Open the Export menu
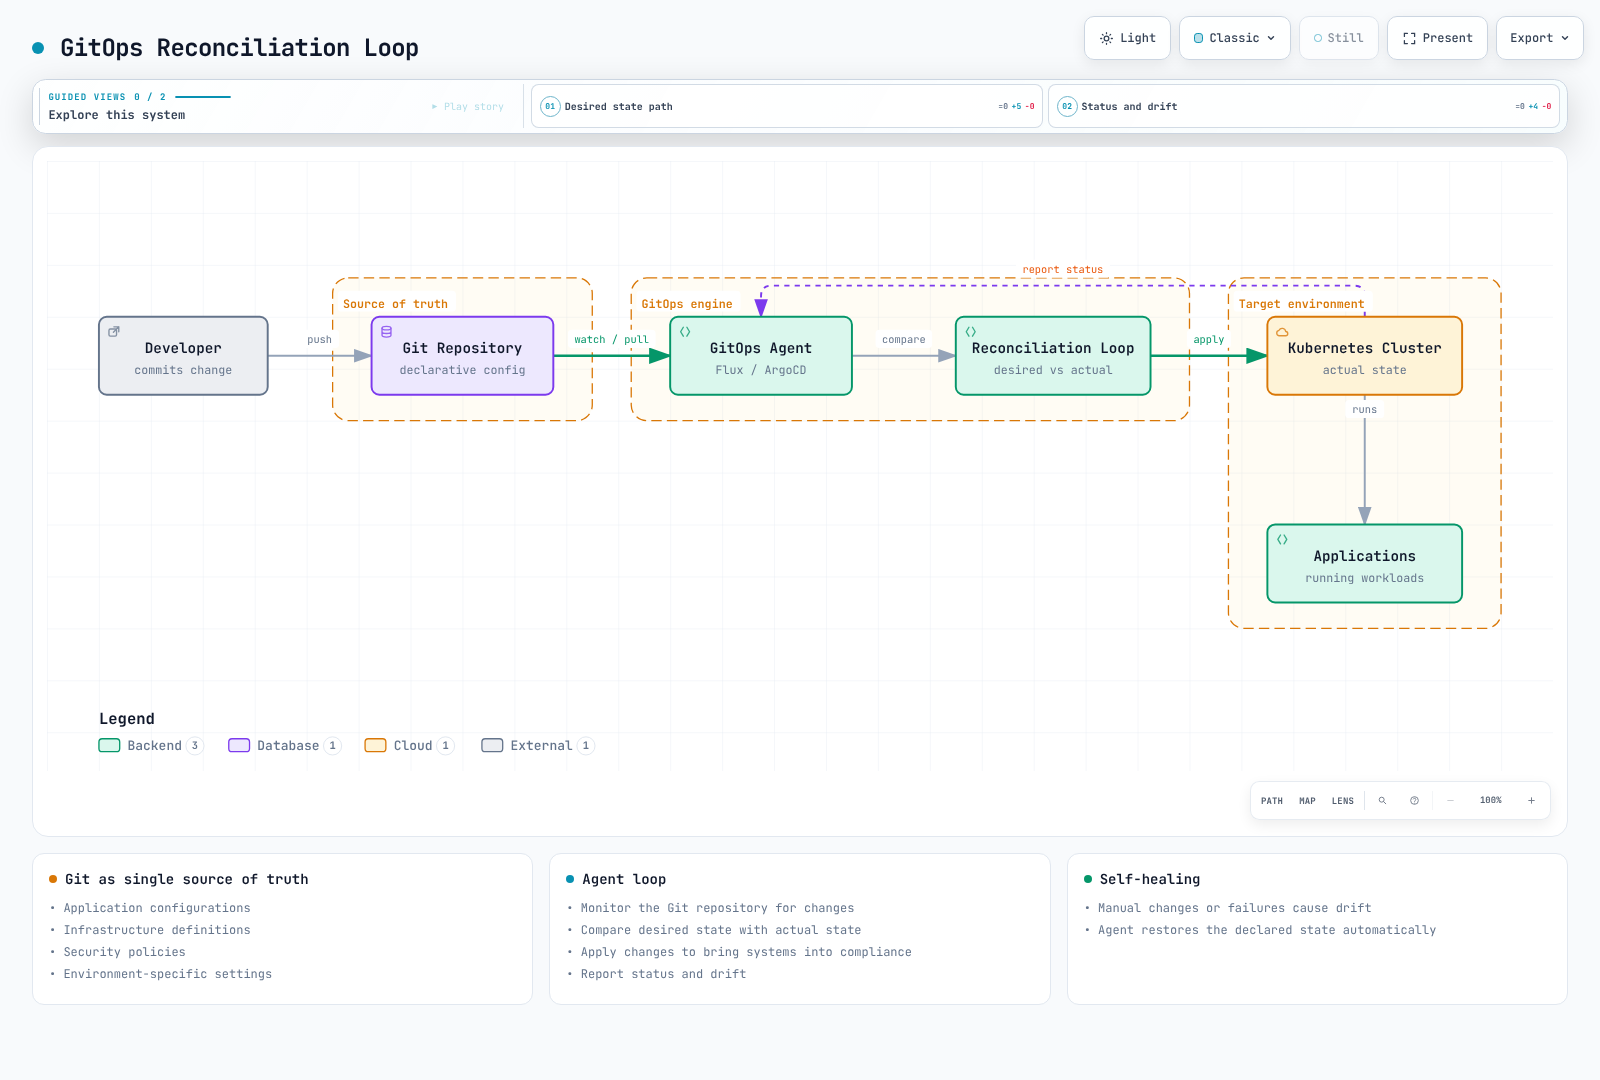1600x1080 pixels. (x=1540, y=38)
